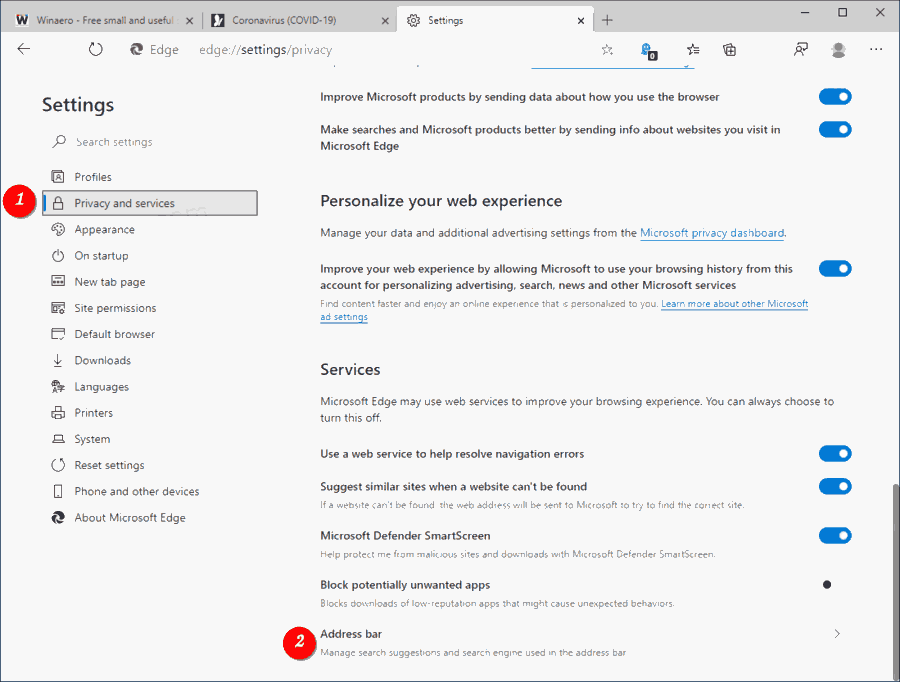Click the Default browser icon

[x=58, y=334]
